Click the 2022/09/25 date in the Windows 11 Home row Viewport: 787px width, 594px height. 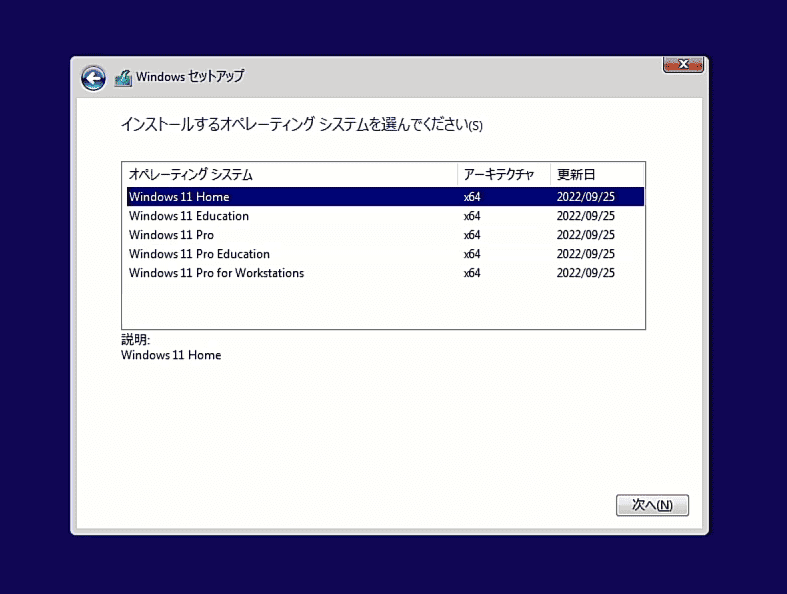pyautogui.click(x=586, y=197)
